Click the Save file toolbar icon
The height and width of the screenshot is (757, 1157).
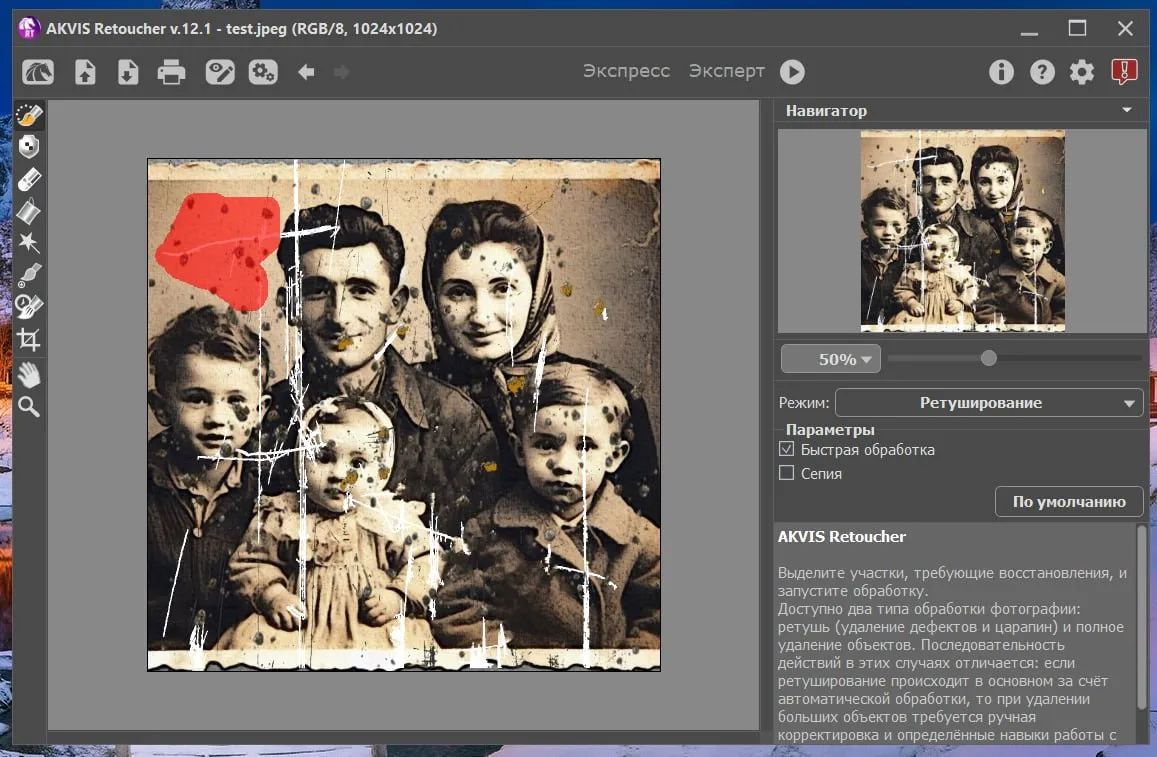click(127, 71)
